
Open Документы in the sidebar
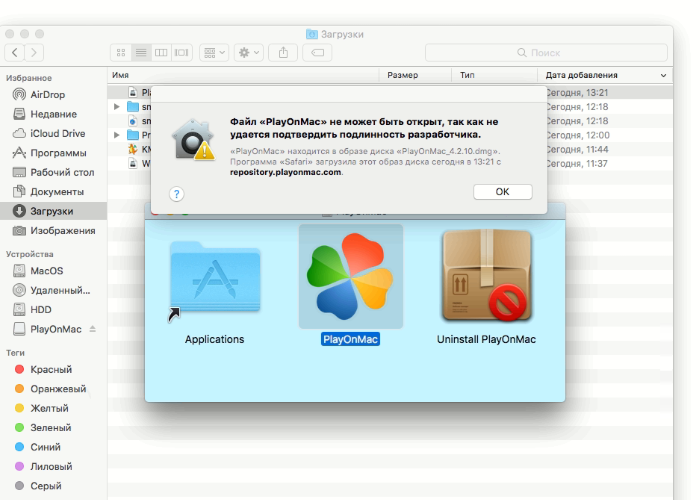54,192
